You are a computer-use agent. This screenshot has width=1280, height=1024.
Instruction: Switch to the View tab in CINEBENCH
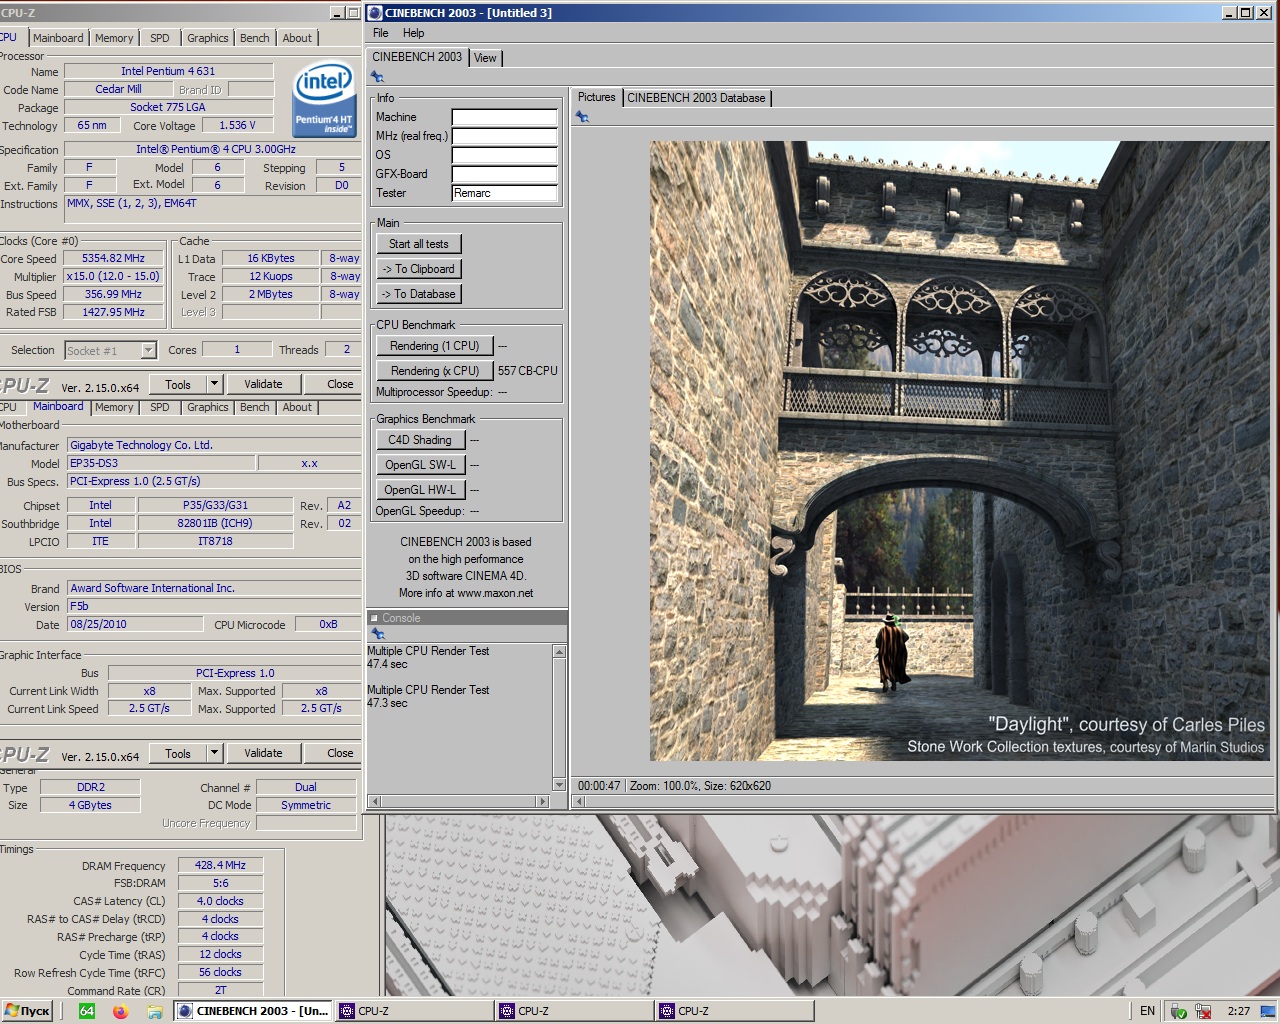pyautogui.click(x=485, y=58)
